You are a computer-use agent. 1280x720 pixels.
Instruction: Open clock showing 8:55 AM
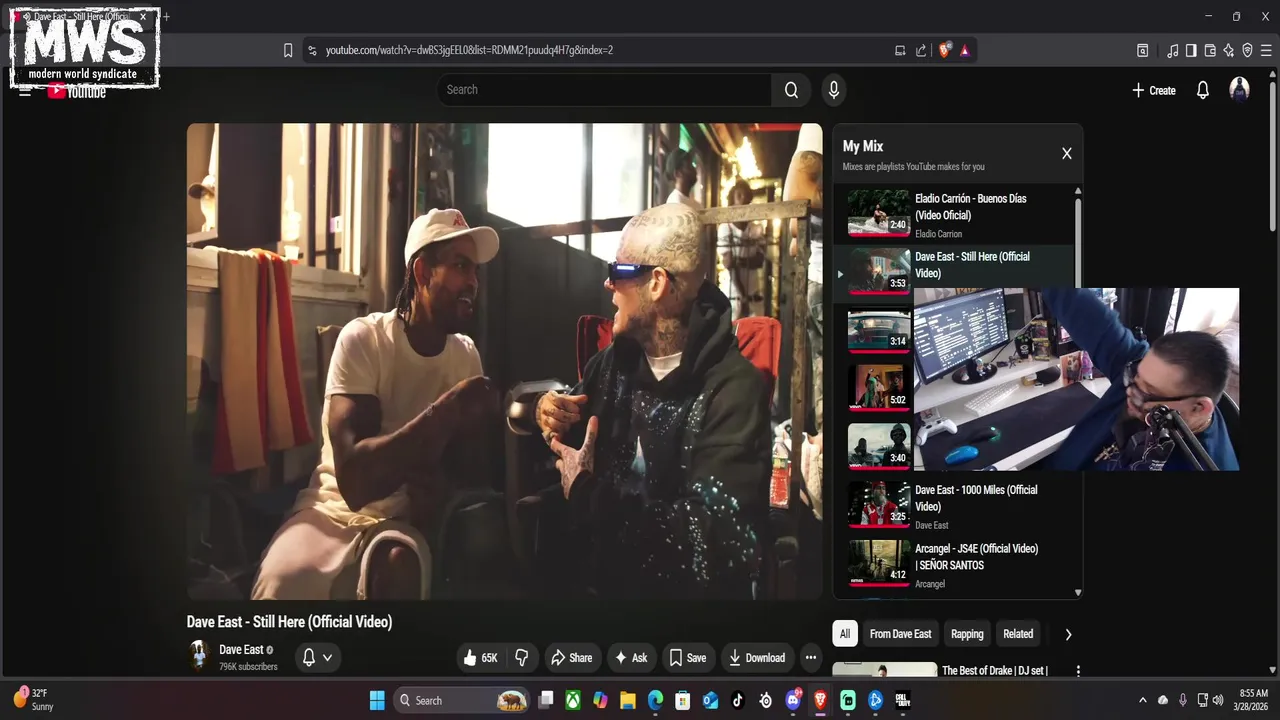[x=1253, y=700]
